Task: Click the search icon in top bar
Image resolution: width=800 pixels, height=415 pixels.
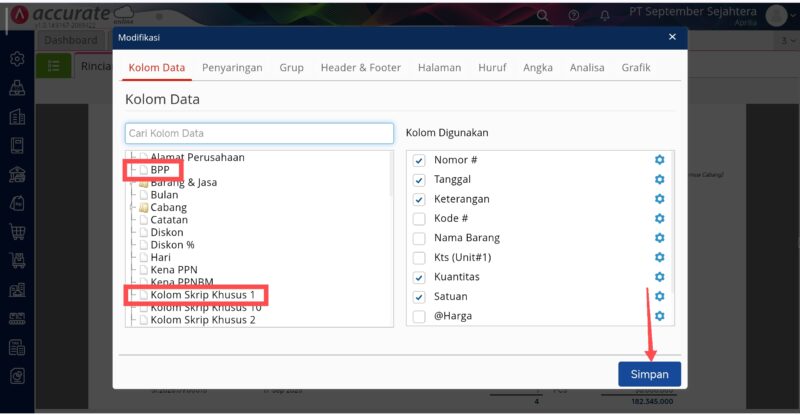Action: tap(542, 16)
